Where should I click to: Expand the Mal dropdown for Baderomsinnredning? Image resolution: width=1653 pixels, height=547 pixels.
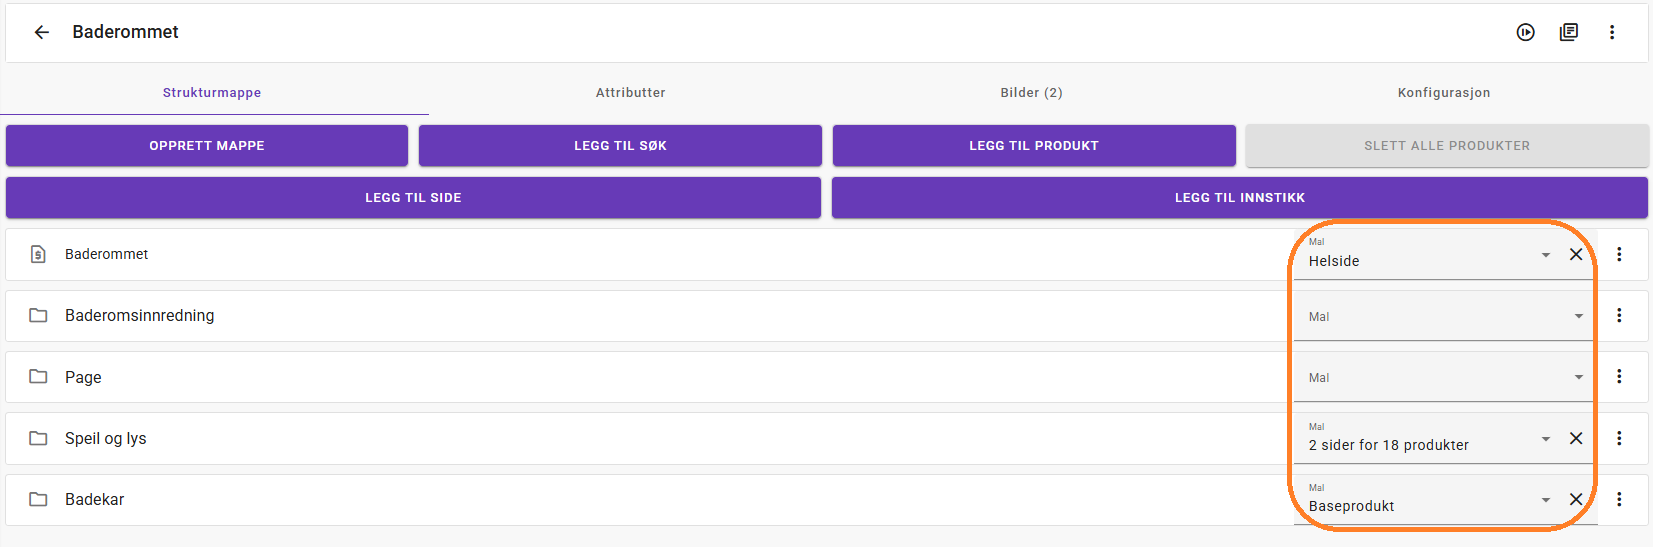(x=1578, y=316)
